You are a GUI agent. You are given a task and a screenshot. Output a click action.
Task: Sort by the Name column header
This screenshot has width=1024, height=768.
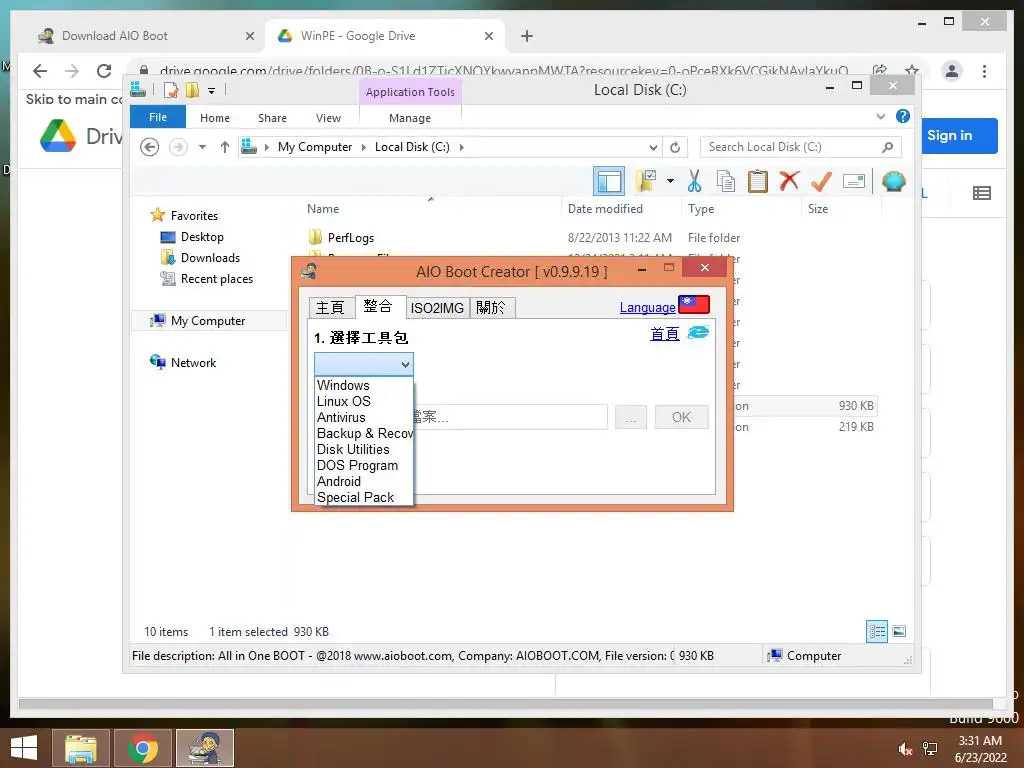pos(323,208)
